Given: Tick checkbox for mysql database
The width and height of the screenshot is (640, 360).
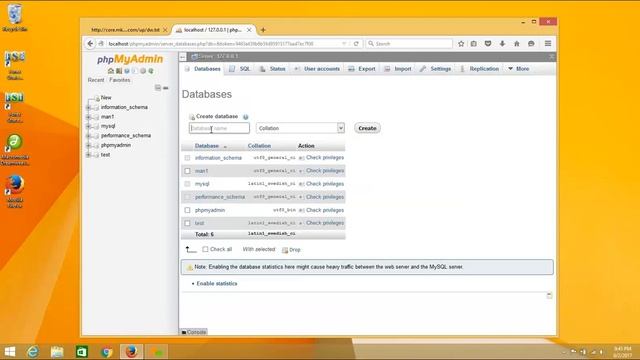Looking at the screenshot, I should tap(187, 184).
